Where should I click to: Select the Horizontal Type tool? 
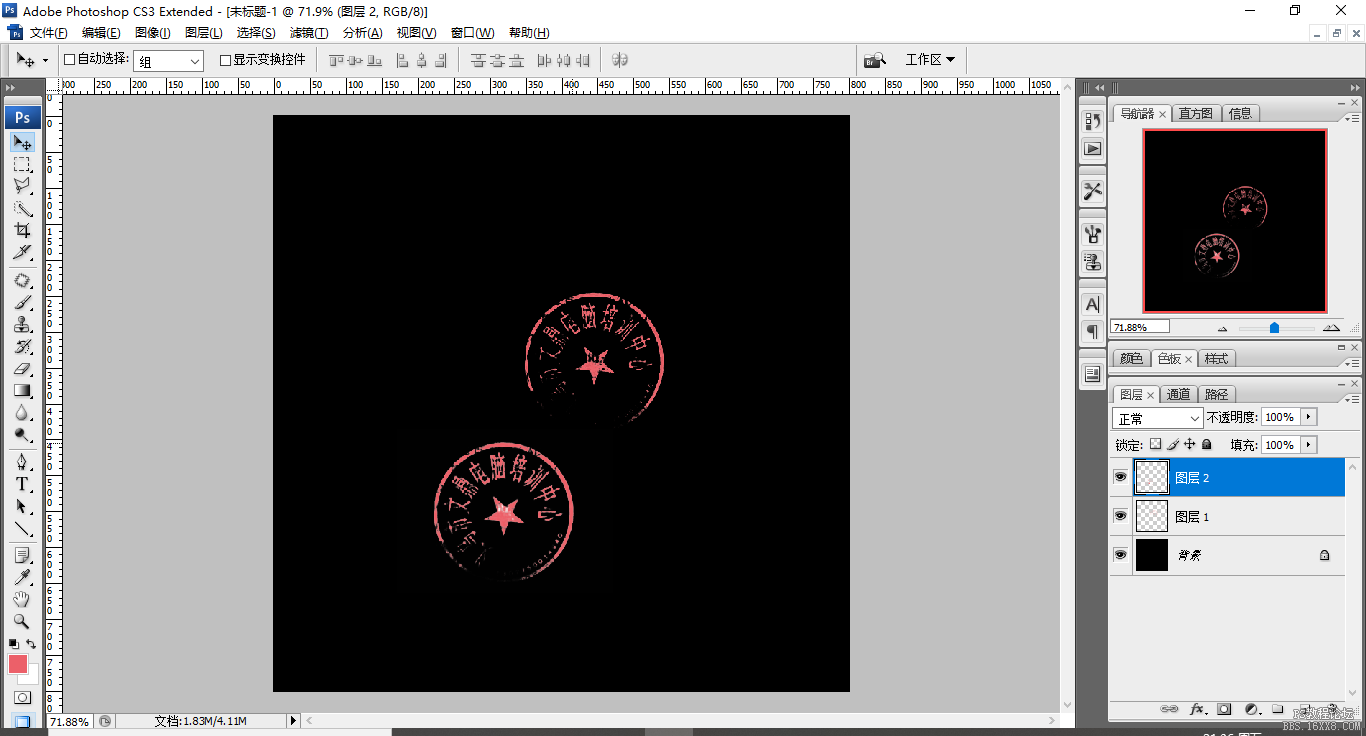22,485
